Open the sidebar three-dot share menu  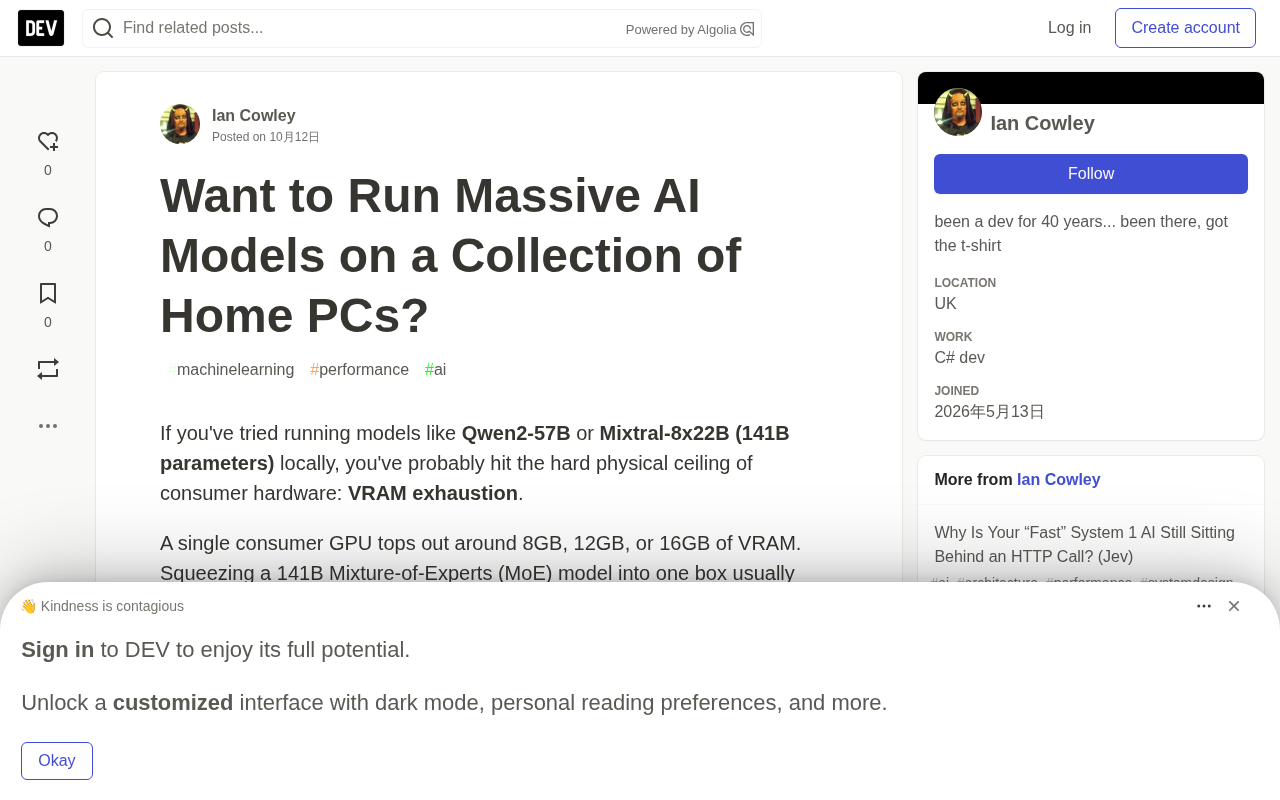point(48,426)
